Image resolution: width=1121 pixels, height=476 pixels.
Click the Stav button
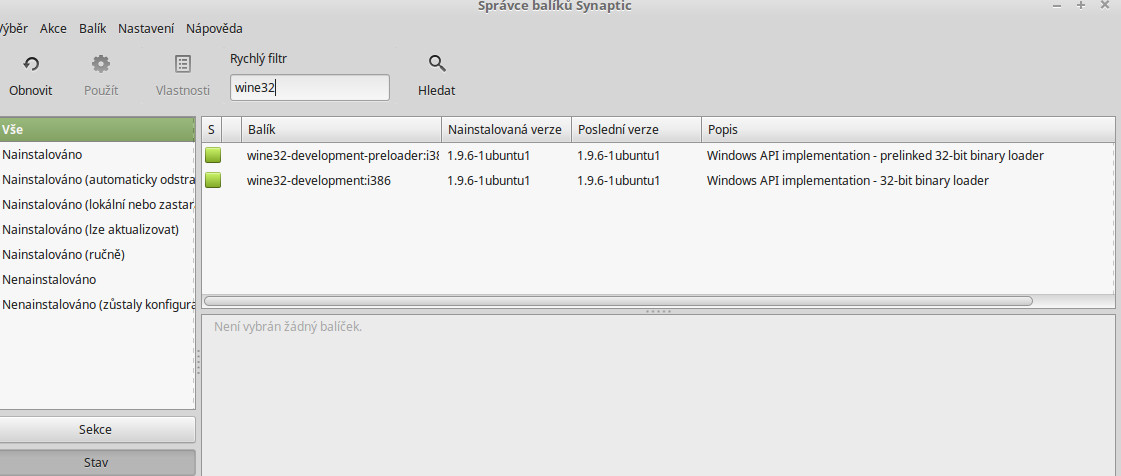coord(96,463)
